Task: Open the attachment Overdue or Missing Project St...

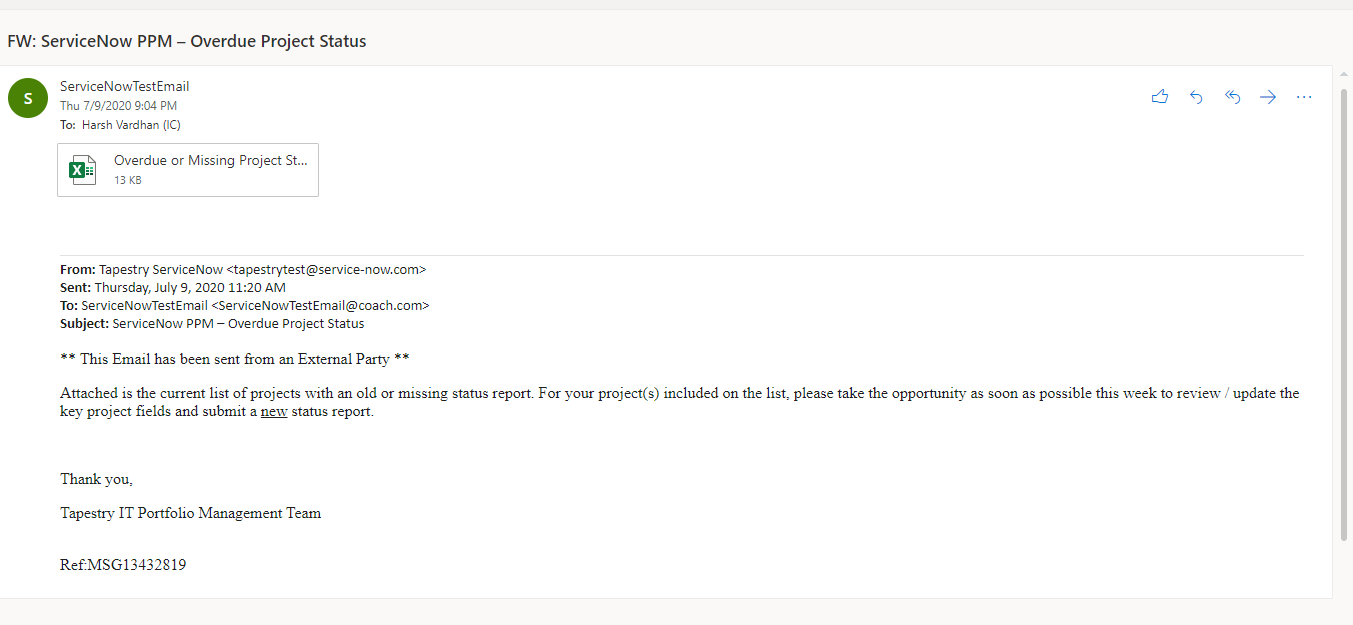Action: coord(210,160)
